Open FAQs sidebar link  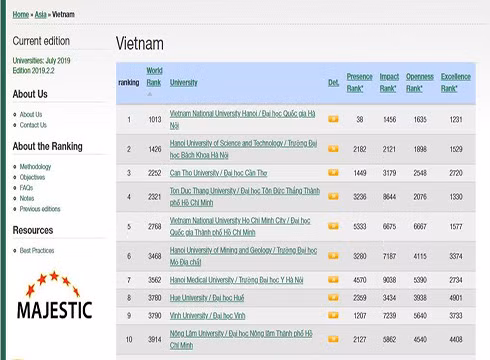click(x=26, y=188)
